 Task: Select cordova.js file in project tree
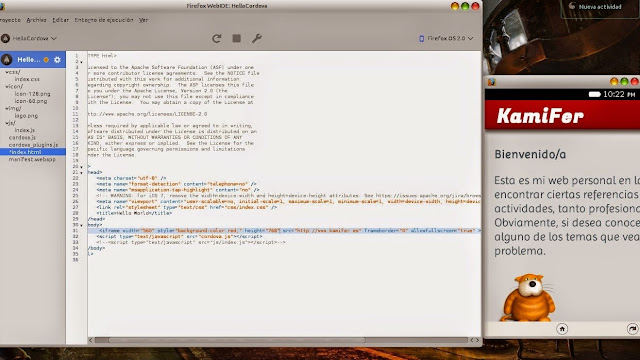(x=22, y=137)
